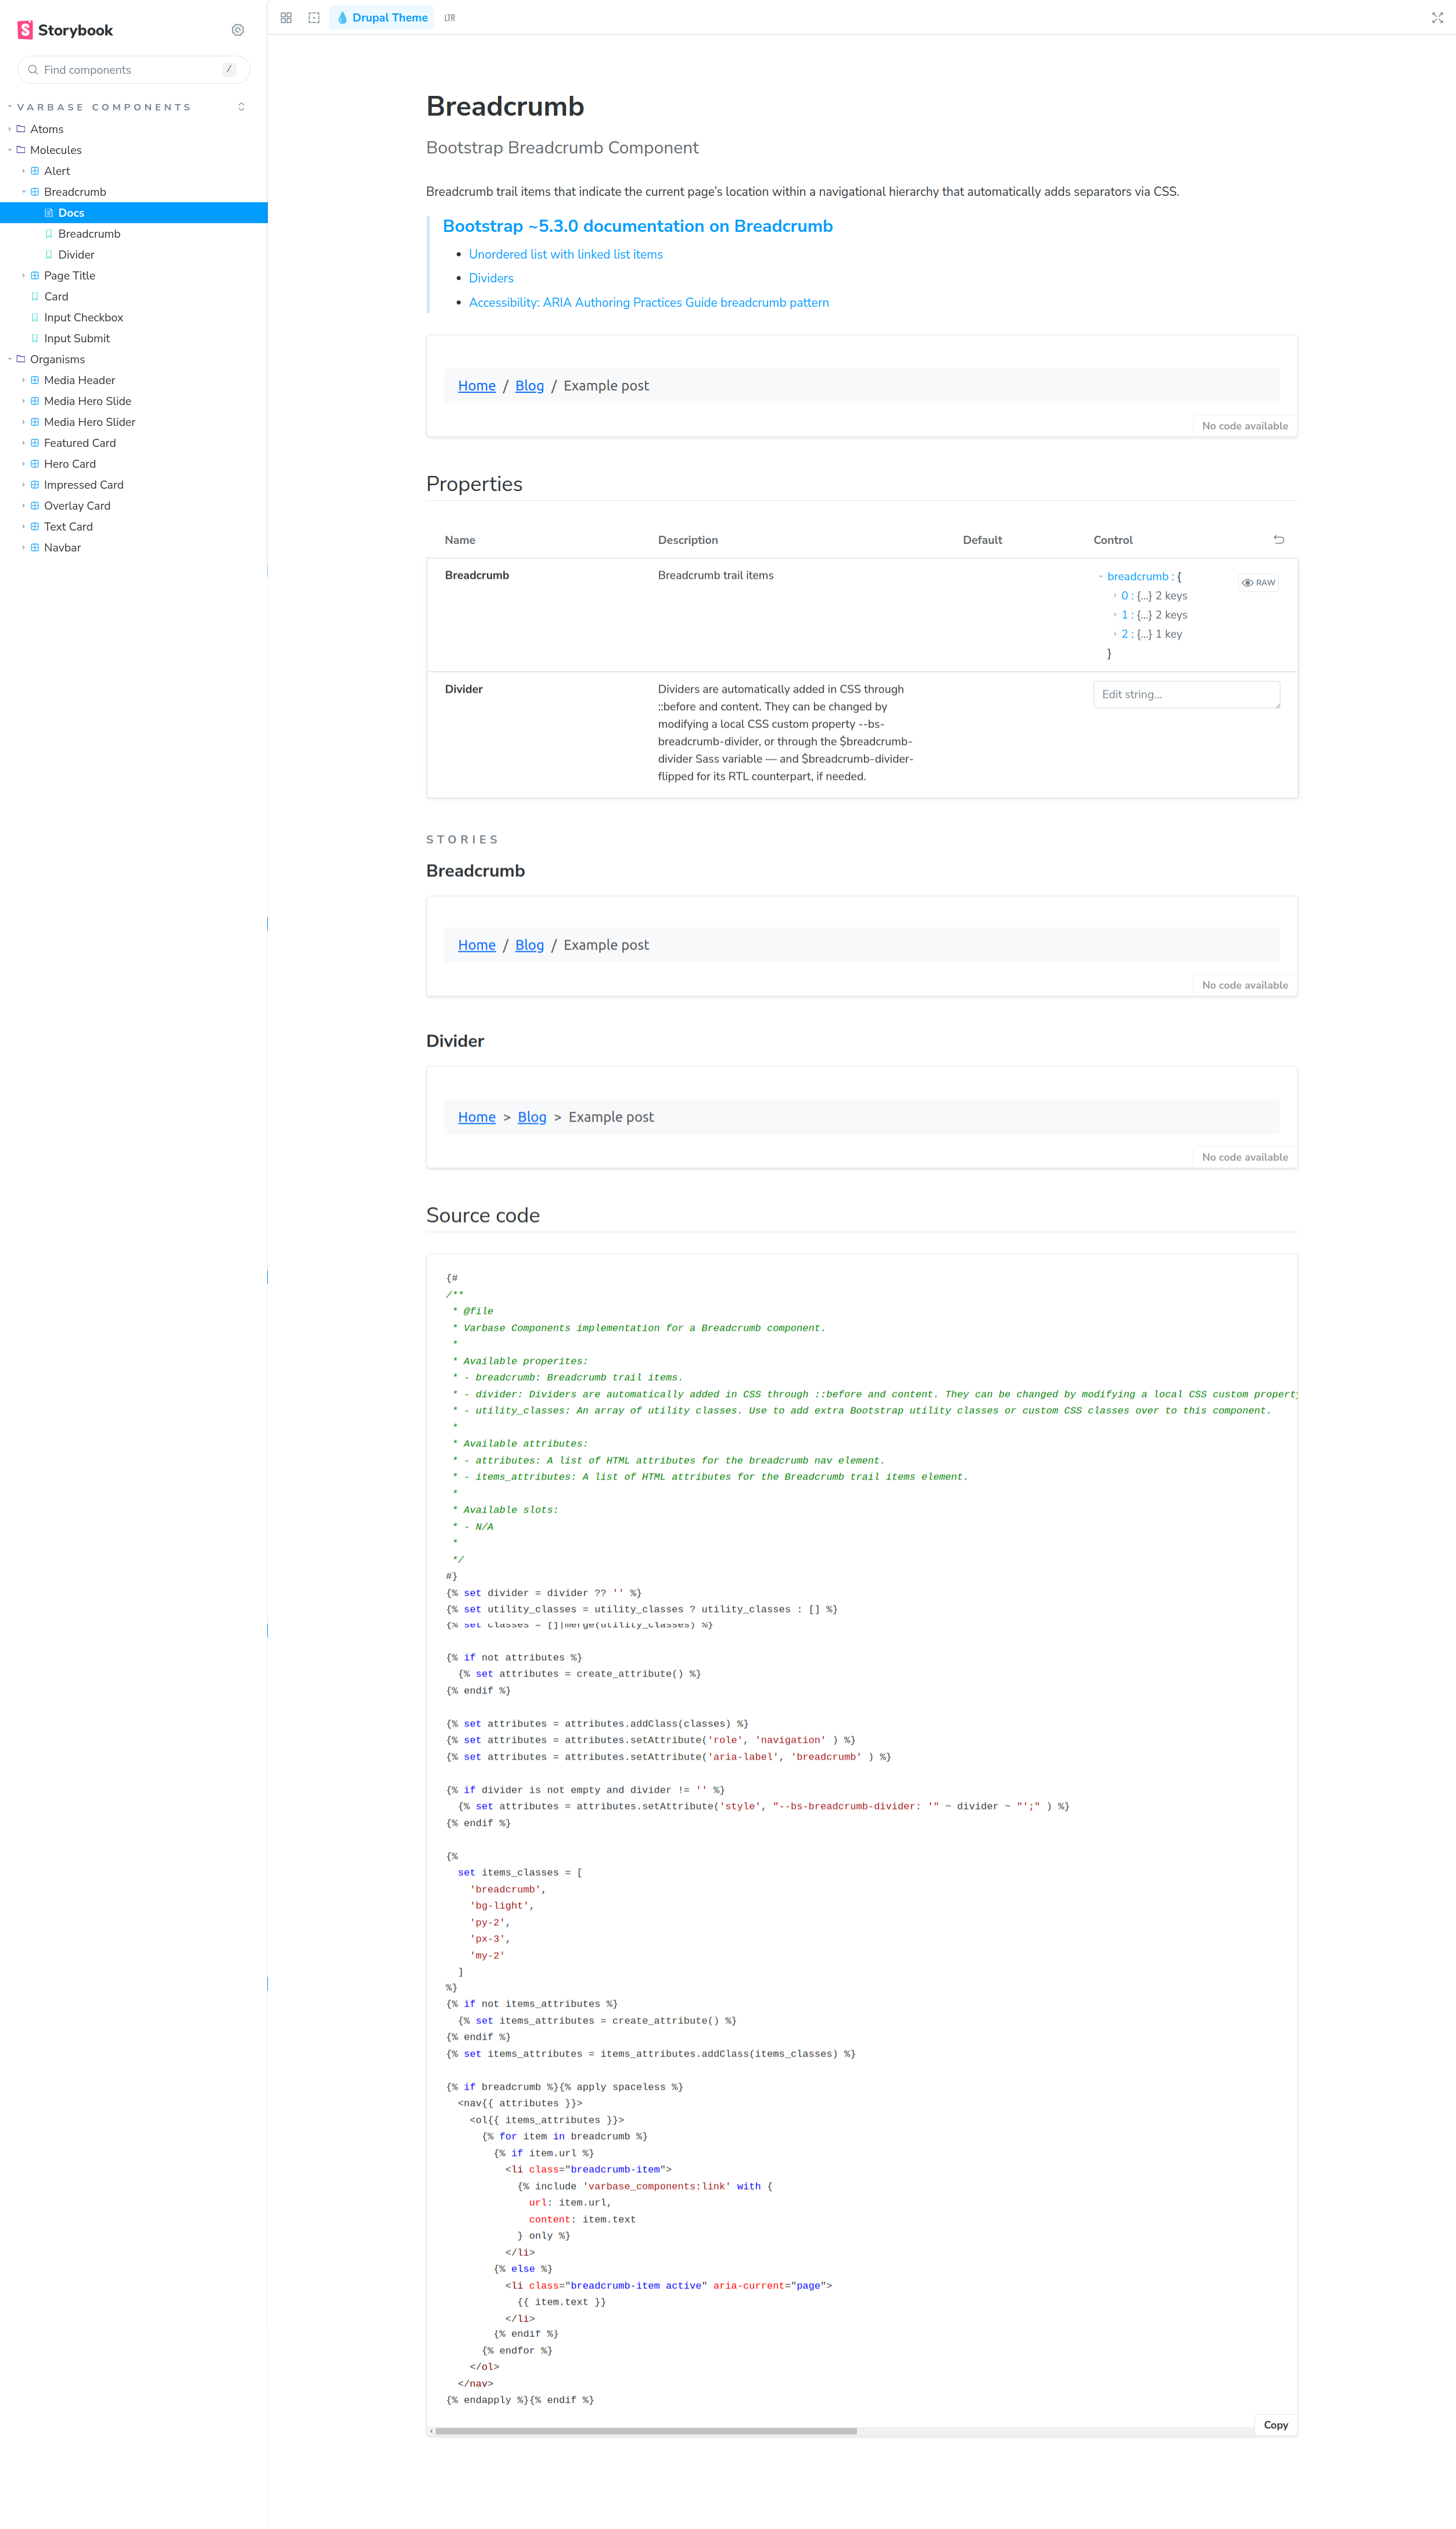Select the Divider story in sidebar
Screen dimensions: 1456x2529
tap(76, 255)
